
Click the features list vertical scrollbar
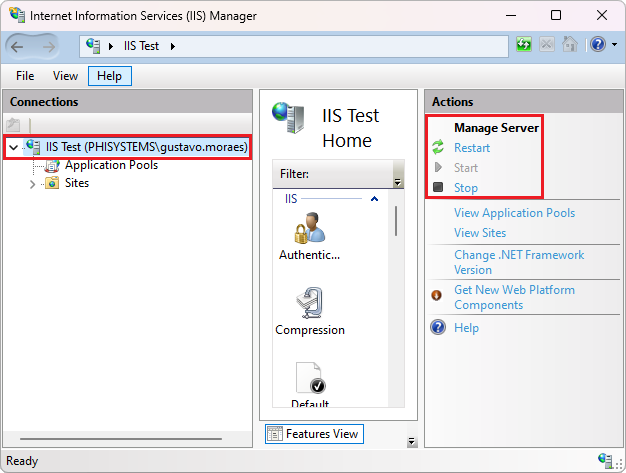pos(396,221)
